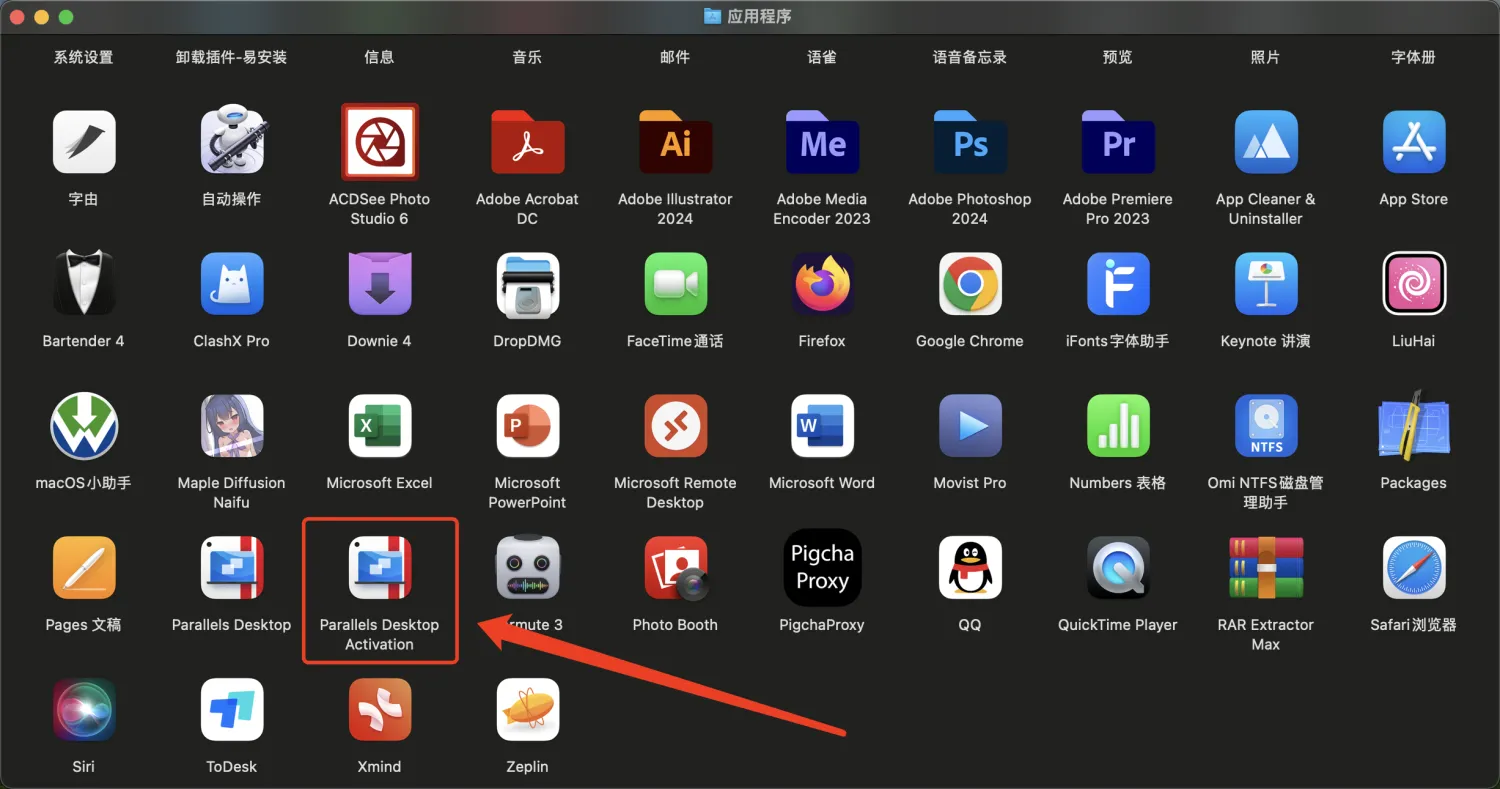The height and width of the screenshot is (789, 1500).
Task: Click the 字体册 app label
Action: point(1414,57)
